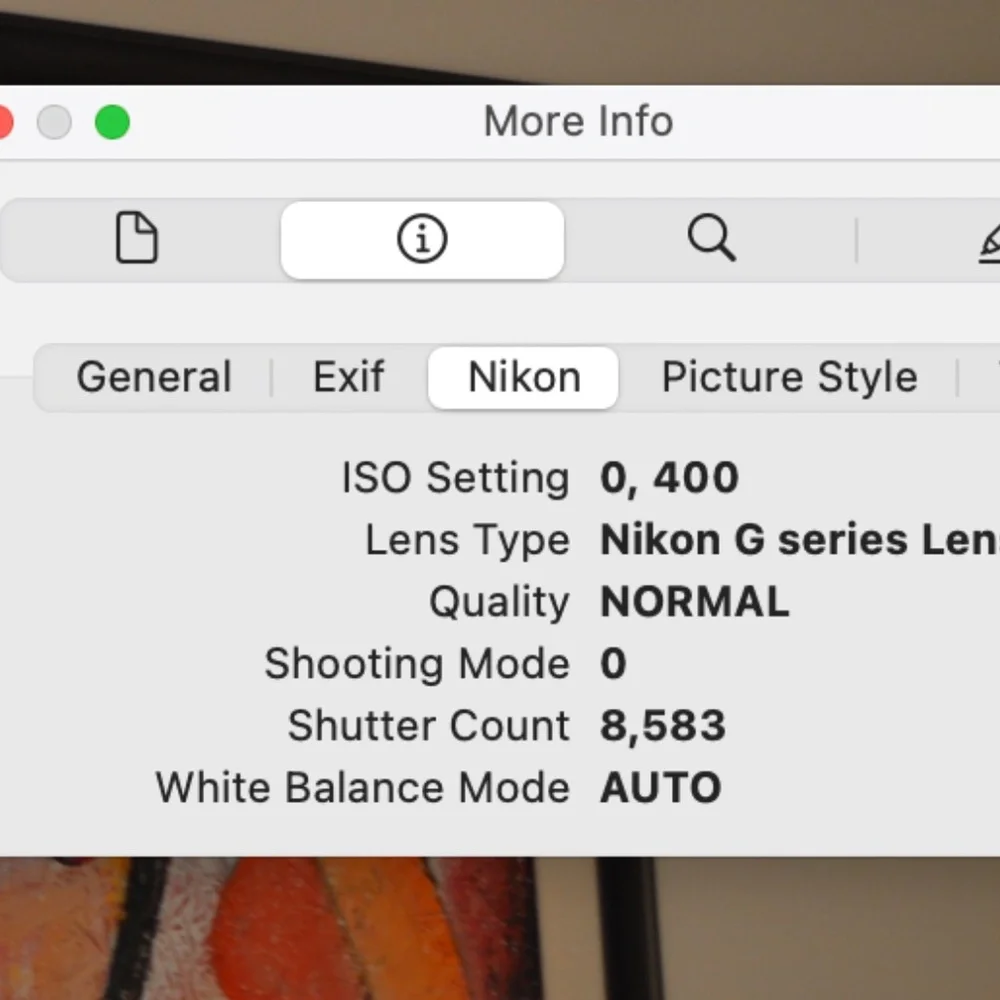The image size is (1000, 1000).
Task: Click the green zoom window button
Action: pos(112,122)
